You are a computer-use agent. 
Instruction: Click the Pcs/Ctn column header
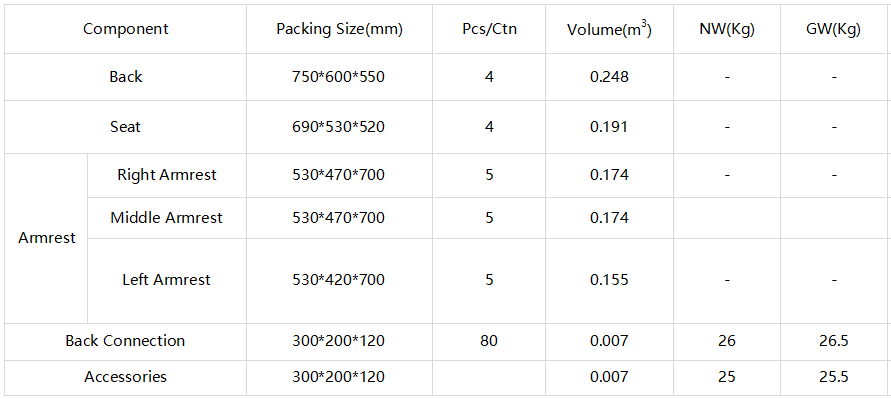[489, 29]
